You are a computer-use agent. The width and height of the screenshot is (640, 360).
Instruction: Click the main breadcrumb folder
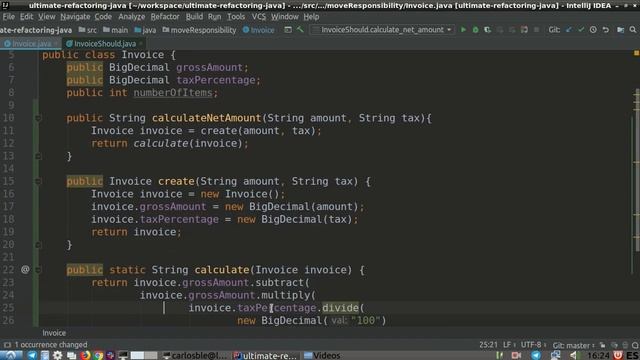(x=116, y=30)
